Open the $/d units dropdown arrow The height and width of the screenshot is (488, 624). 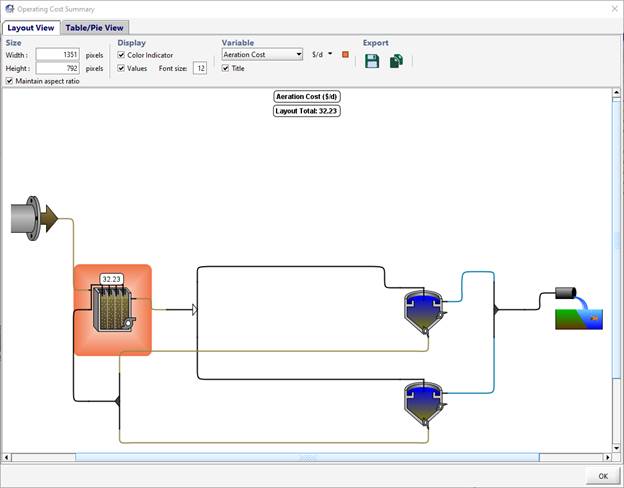tap(330, 54)
